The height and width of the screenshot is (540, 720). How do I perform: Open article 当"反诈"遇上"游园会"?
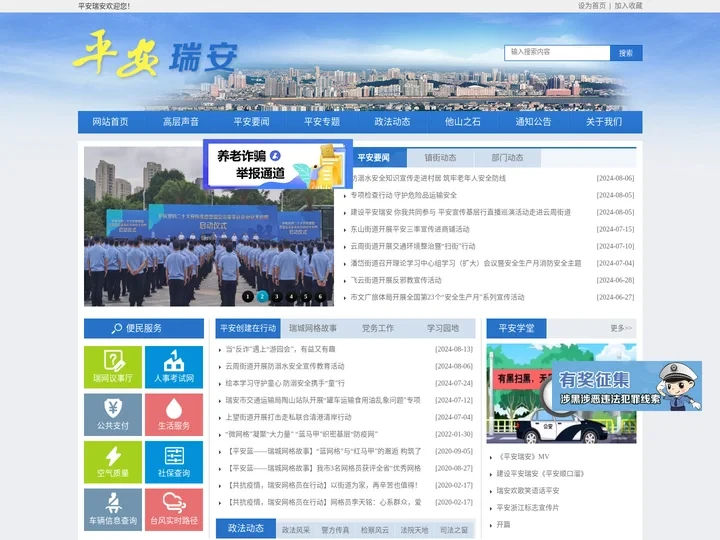click(x=281, y=349)
